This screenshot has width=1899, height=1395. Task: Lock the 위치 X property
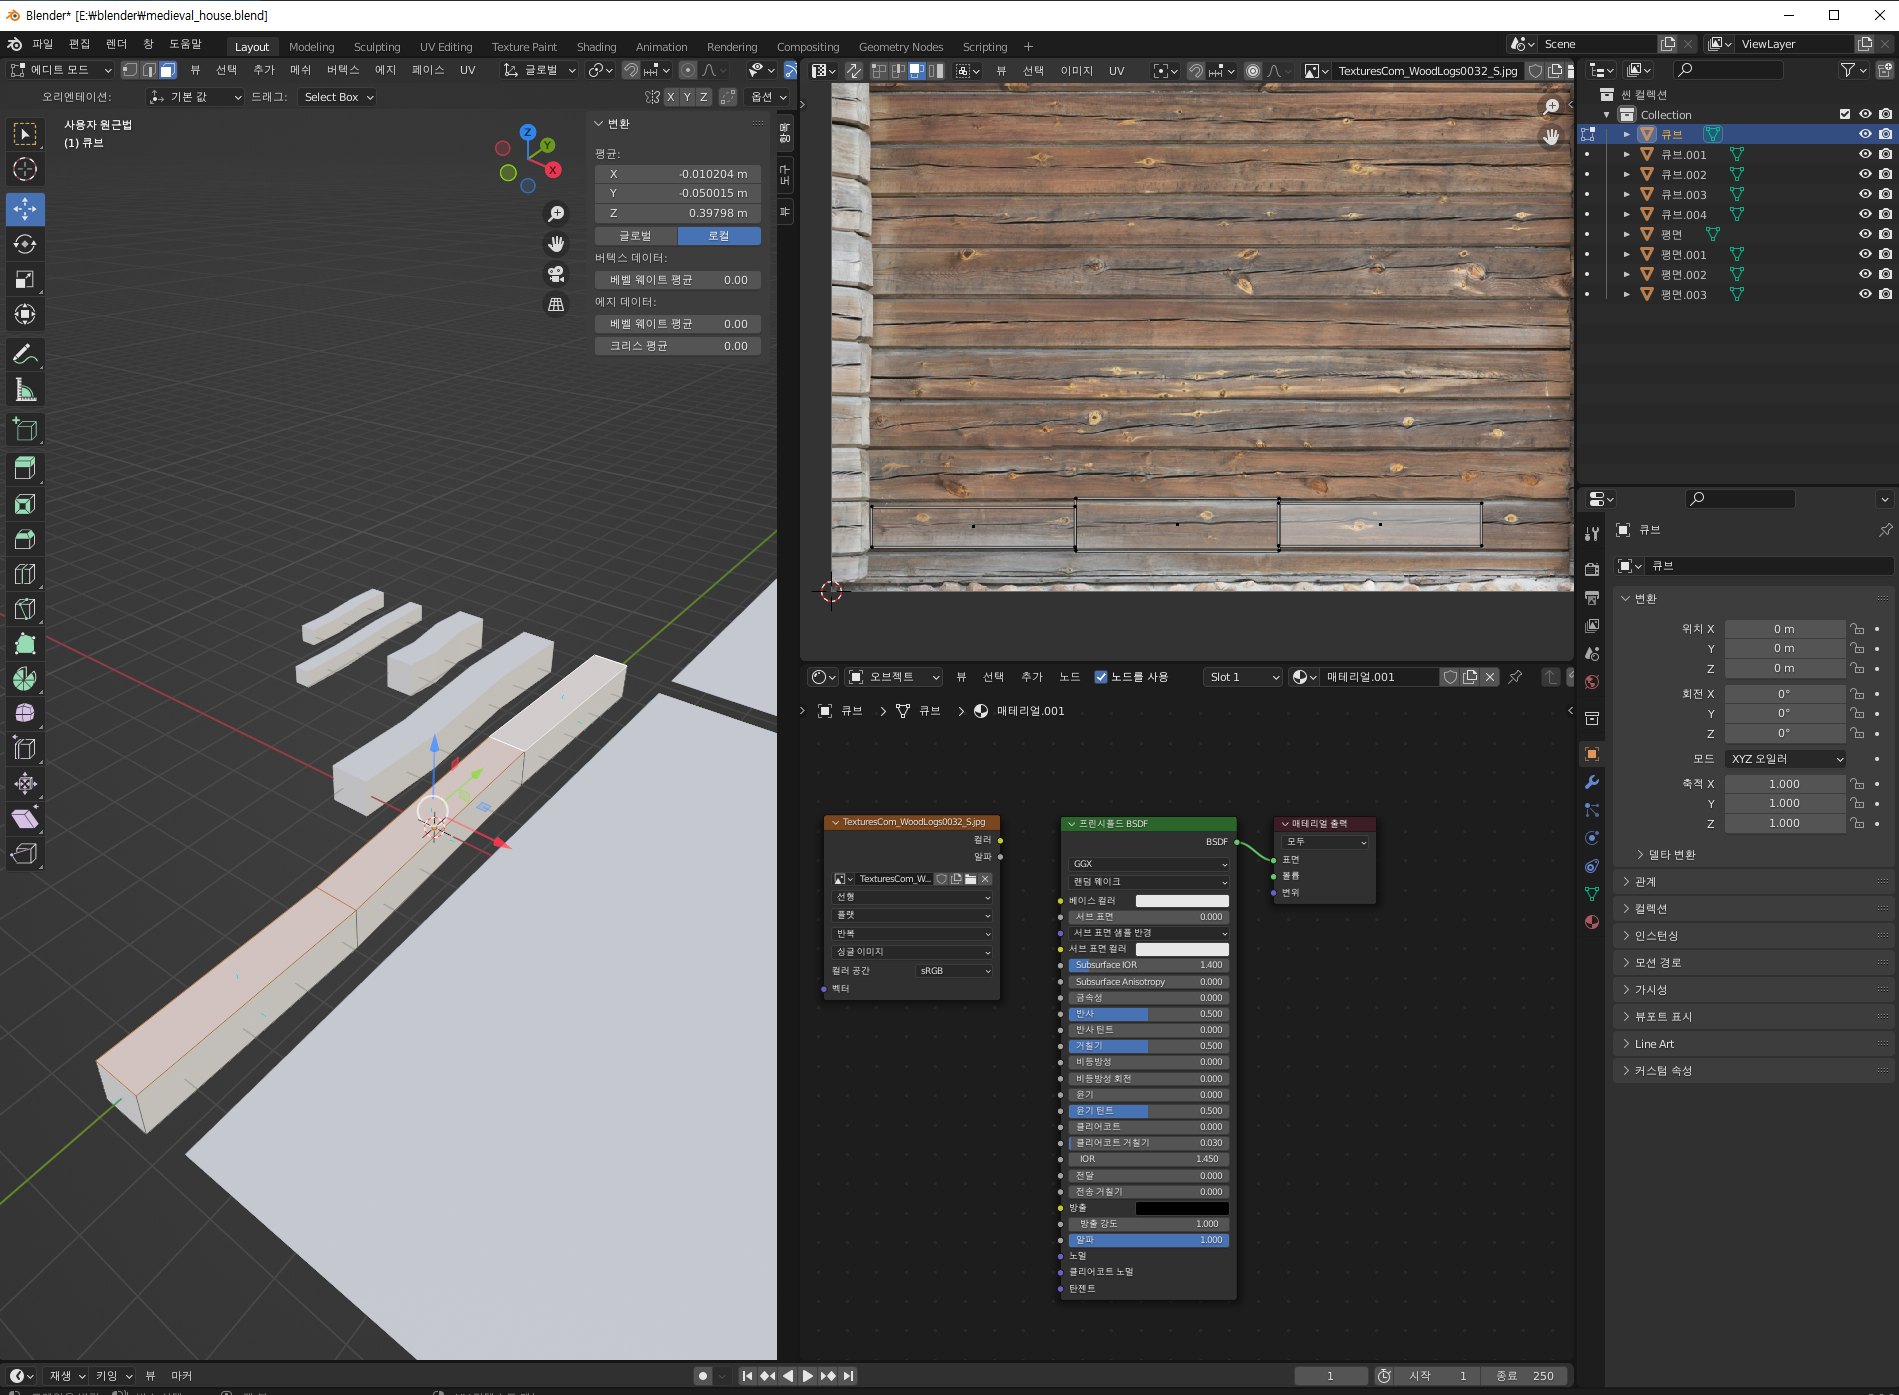click(x=1857, y=629)
